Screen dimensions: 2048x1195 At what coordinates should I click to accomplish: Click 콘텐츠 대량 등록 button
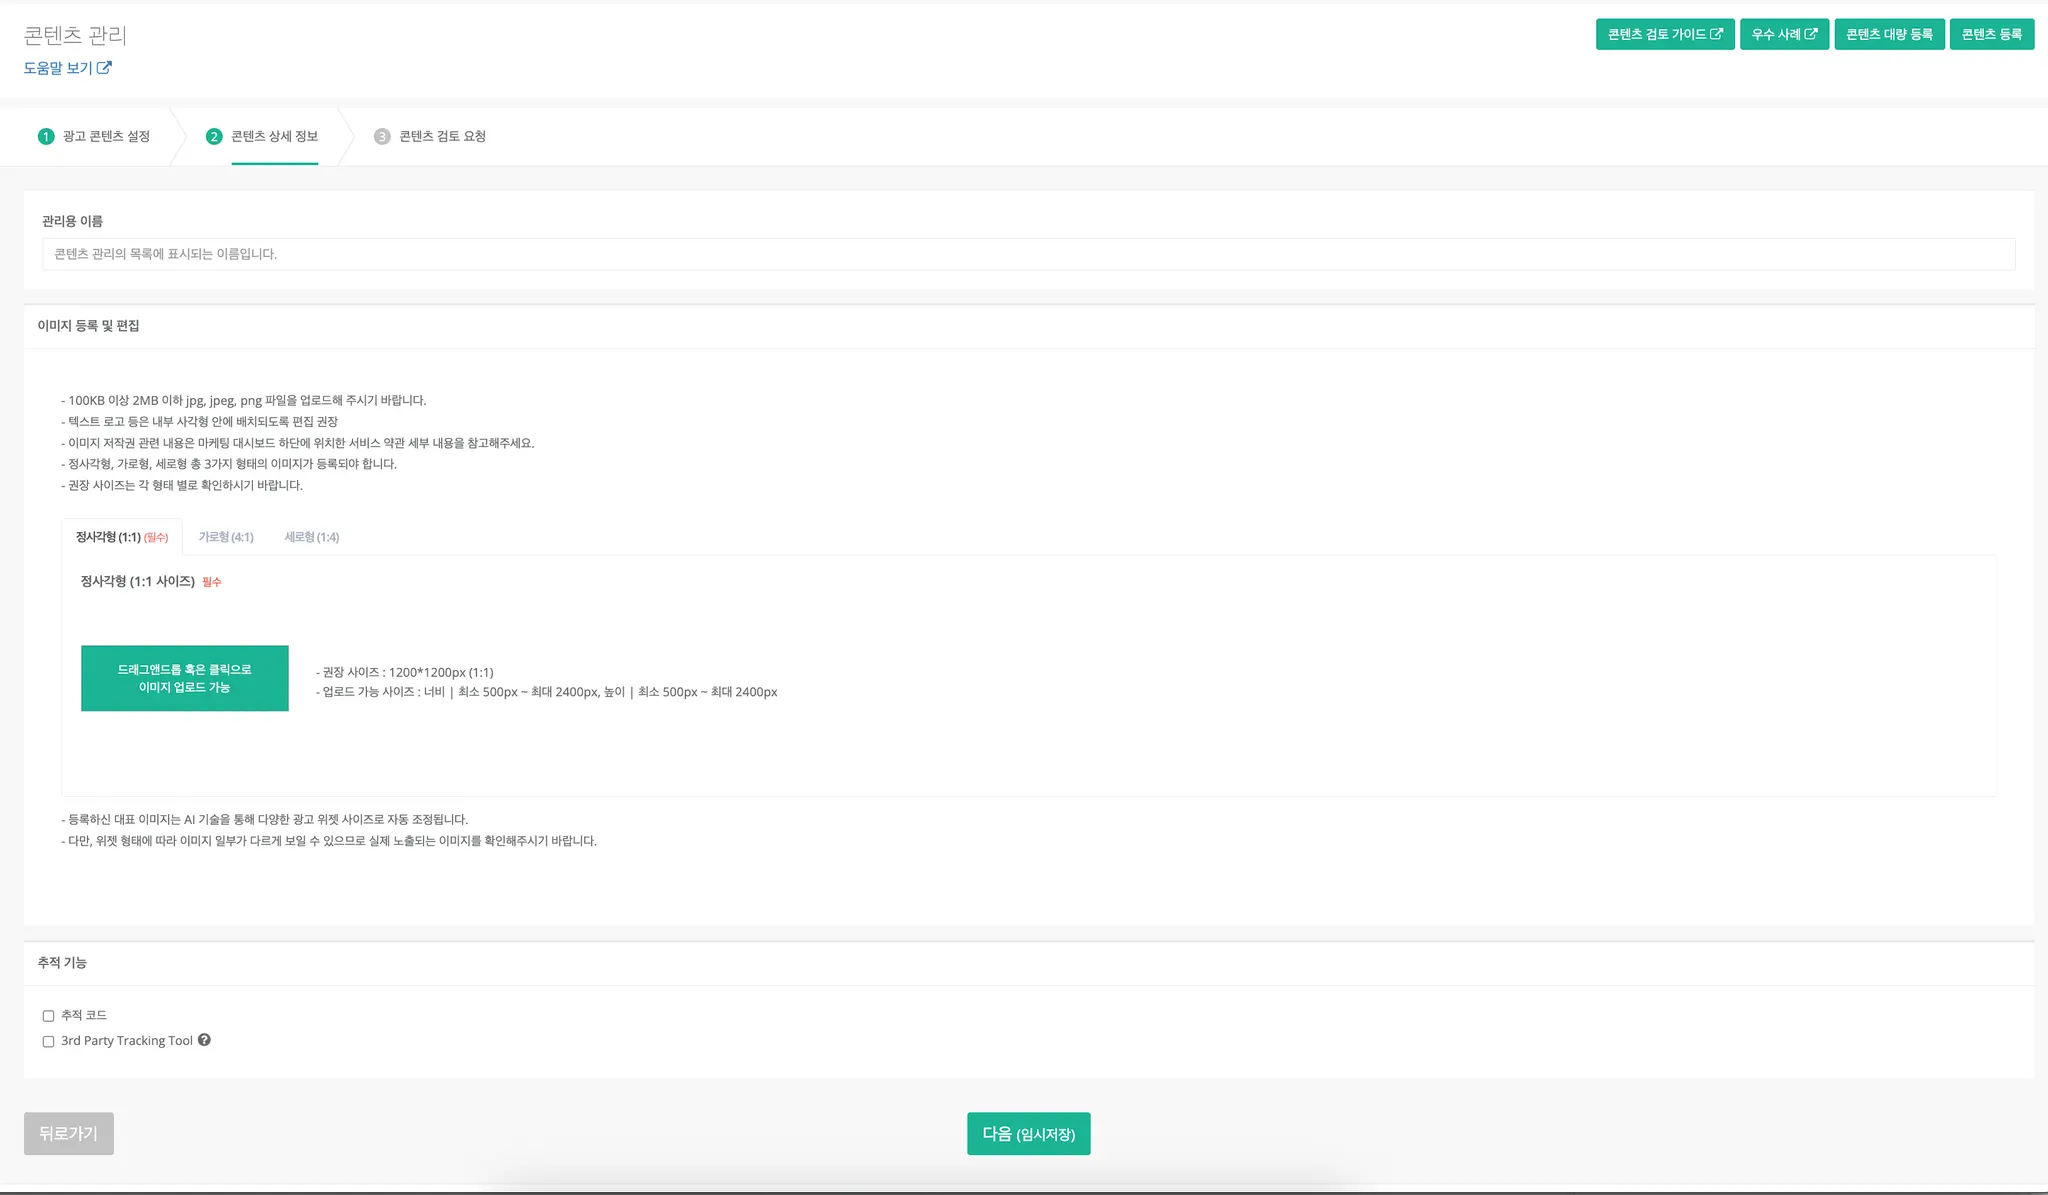[x=1888, y=34]
